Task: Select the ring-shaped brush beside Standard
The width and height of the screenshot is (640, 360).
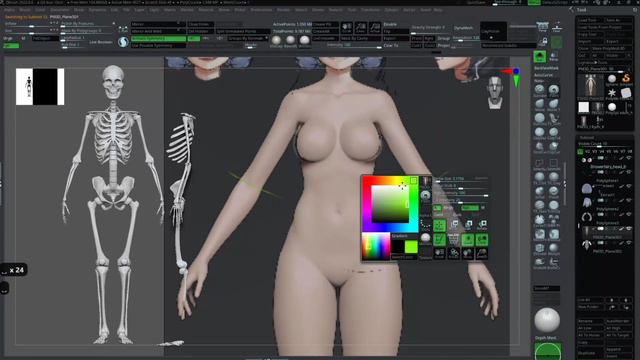Action: 553,89
